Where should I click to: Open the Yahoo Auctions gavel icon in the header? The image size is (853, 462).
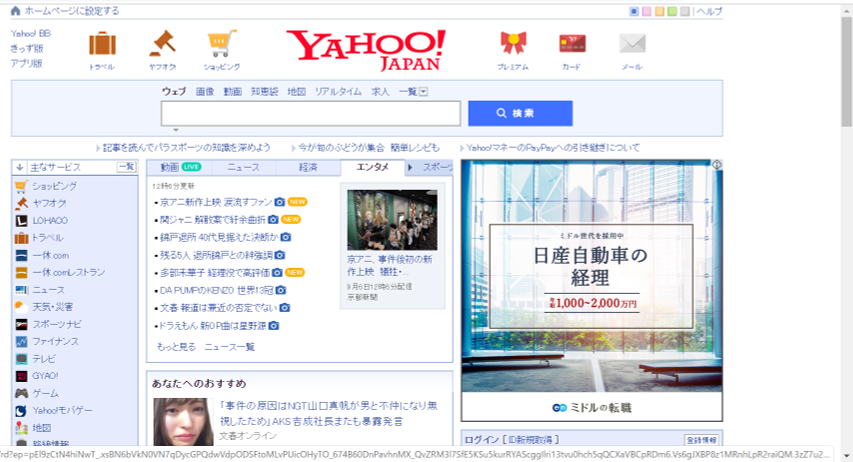click(x=163, y=44)
